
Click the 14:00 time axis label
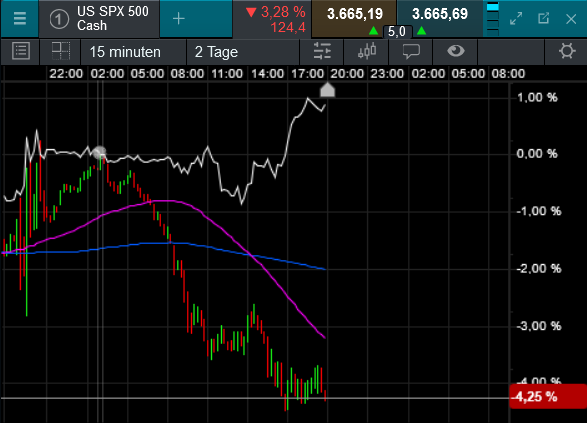click(x=267, y=74)
